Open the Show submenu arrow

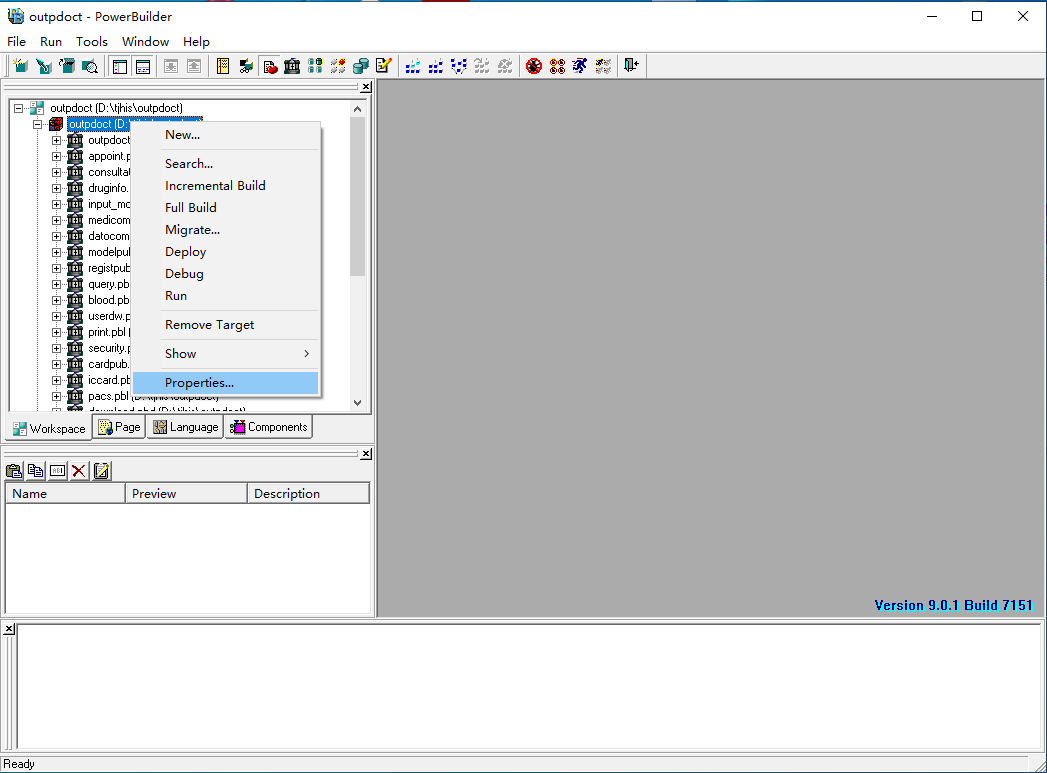click(306, 354)
